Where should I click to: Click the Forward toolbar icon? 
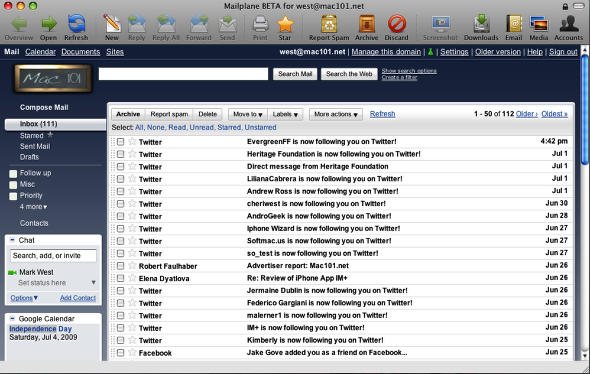pos(199,24)
